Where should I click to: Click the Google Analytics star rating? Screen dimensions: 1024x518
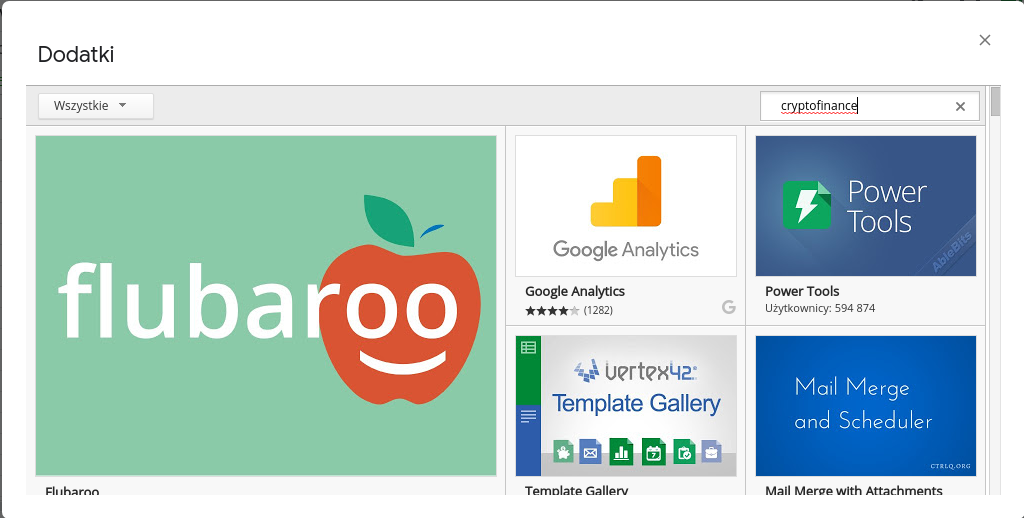[552, 310]
